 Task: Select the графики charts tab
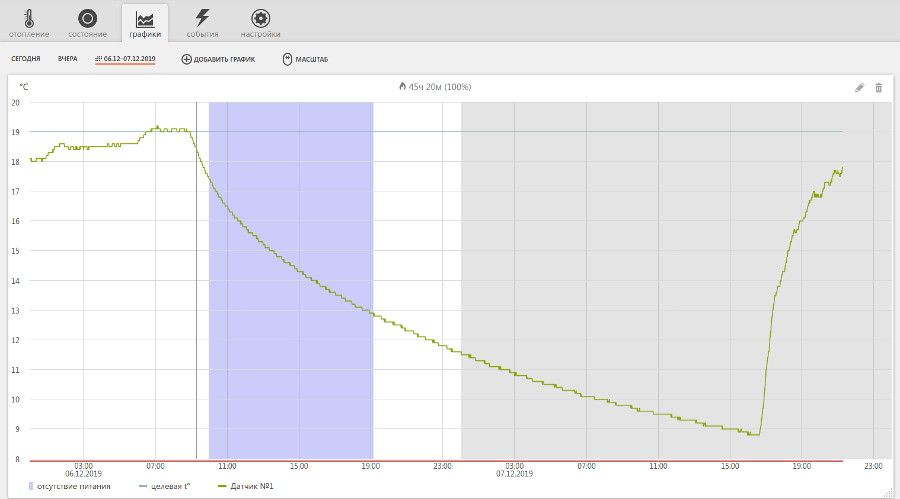pos(145,22)
